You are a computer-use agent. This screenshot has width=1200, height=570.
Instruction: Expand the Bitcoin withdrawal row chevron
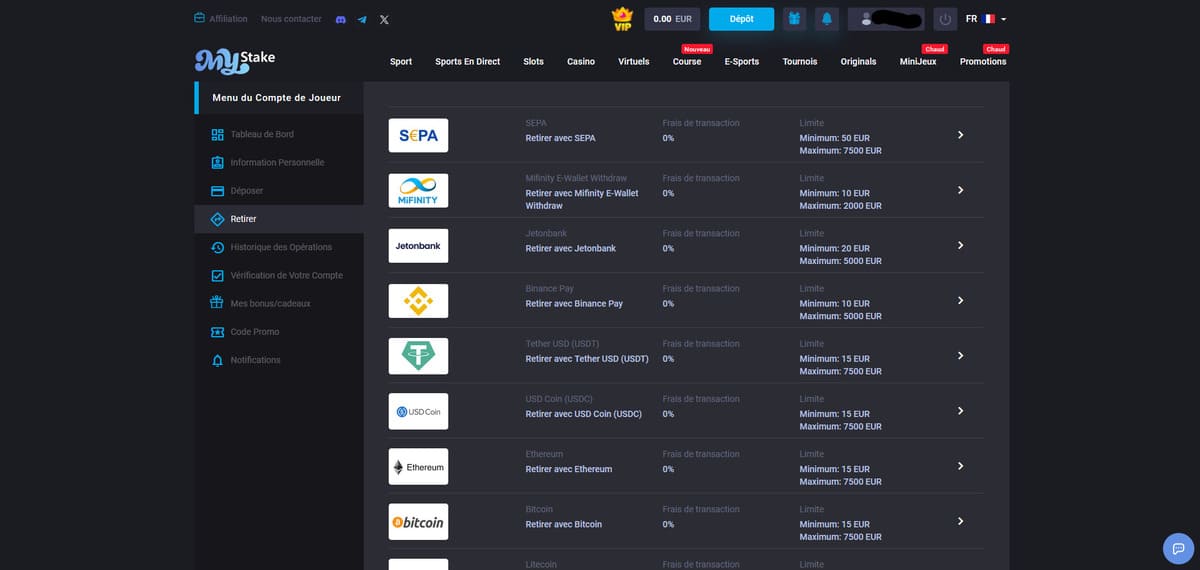(x=960, y=521)
